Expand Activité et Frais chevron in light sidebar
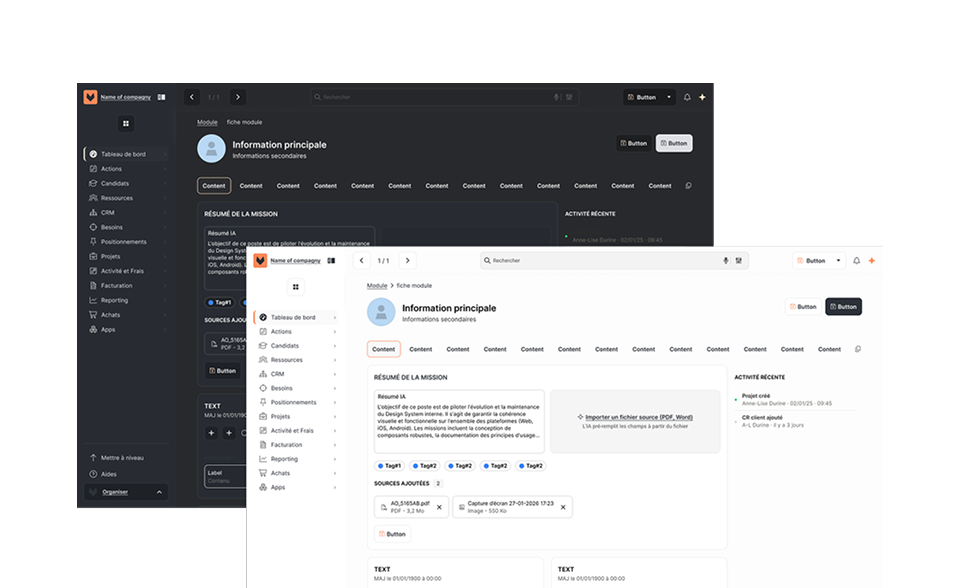 pyautogui.click(x=335, y=431)
